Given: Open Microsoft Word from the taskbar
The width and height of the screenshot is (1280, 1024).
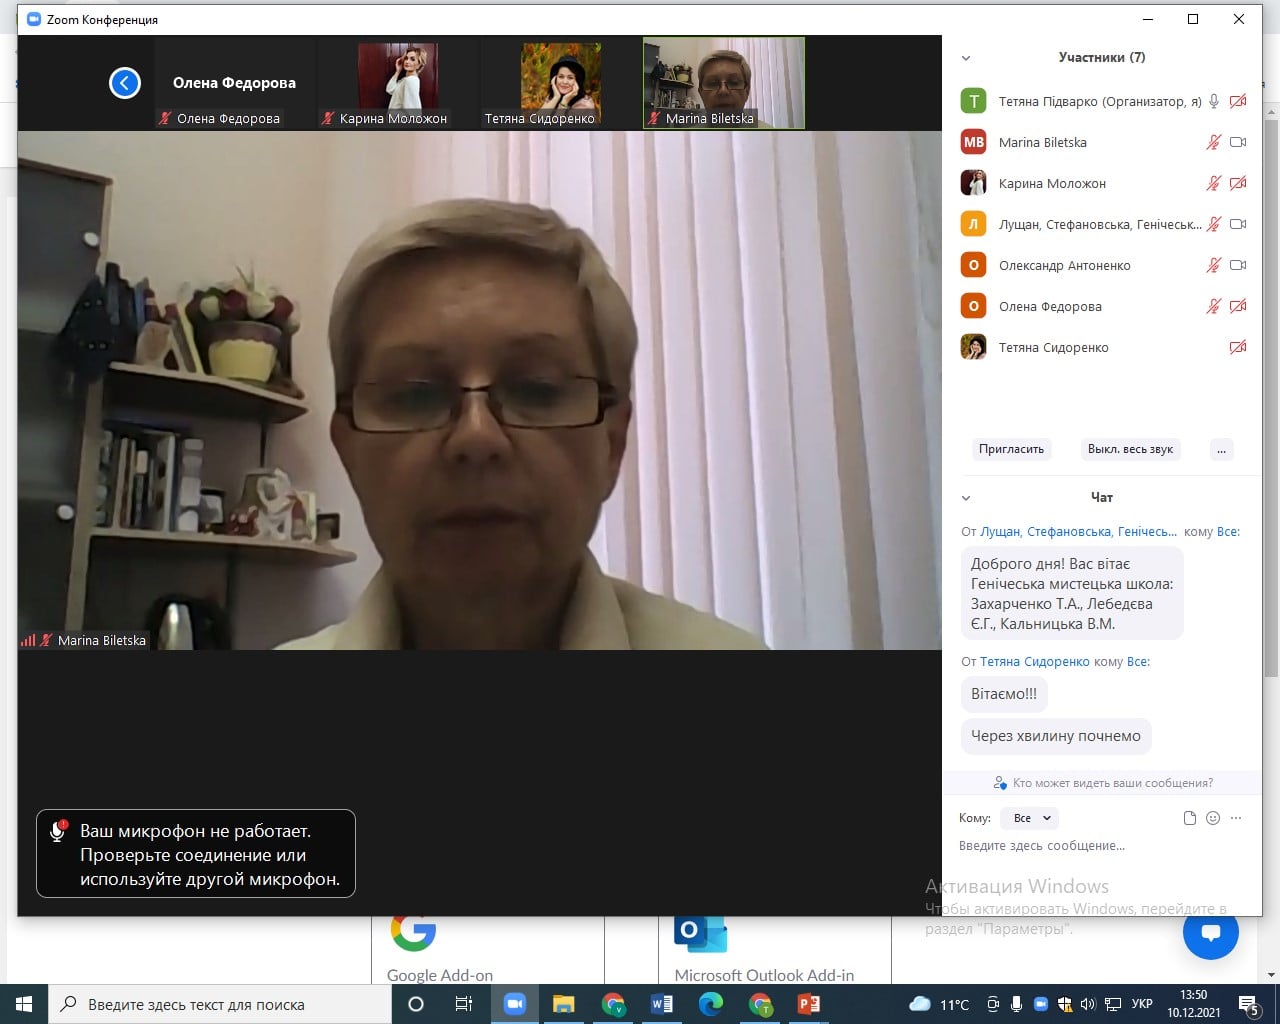Looking at the screenshot, I should [662, 1004].
